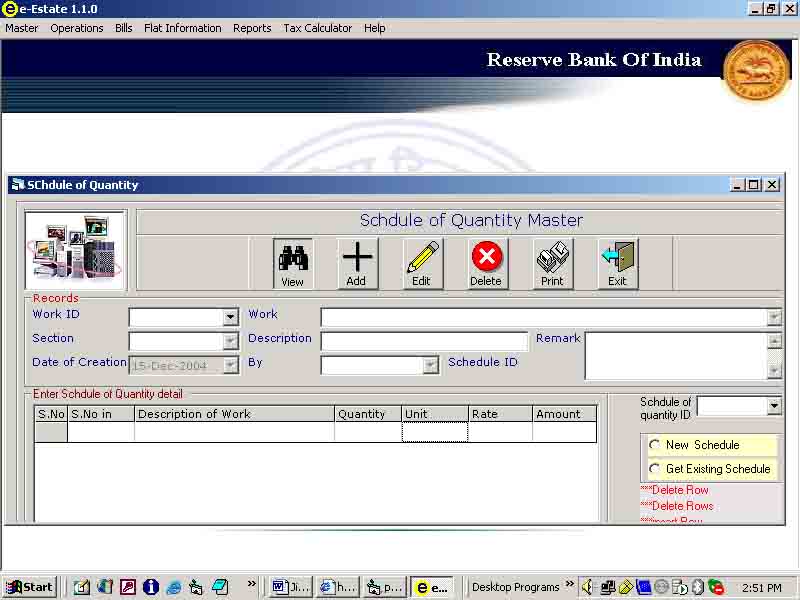Expand Desktop Programs toolbar chevron
800x600 pixels.
(x=569, y=583)
